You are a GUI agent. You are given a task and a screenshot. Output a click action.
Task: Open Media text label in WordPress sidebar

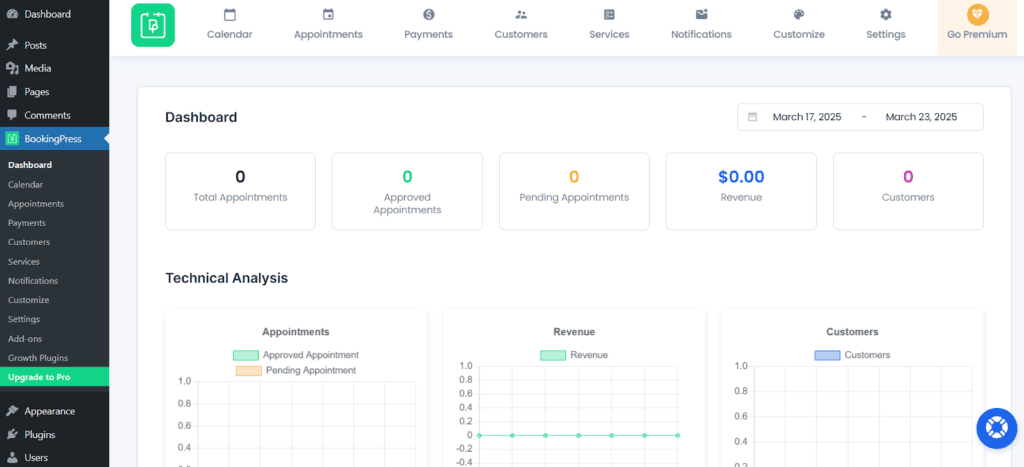click(x=38, y=69)
